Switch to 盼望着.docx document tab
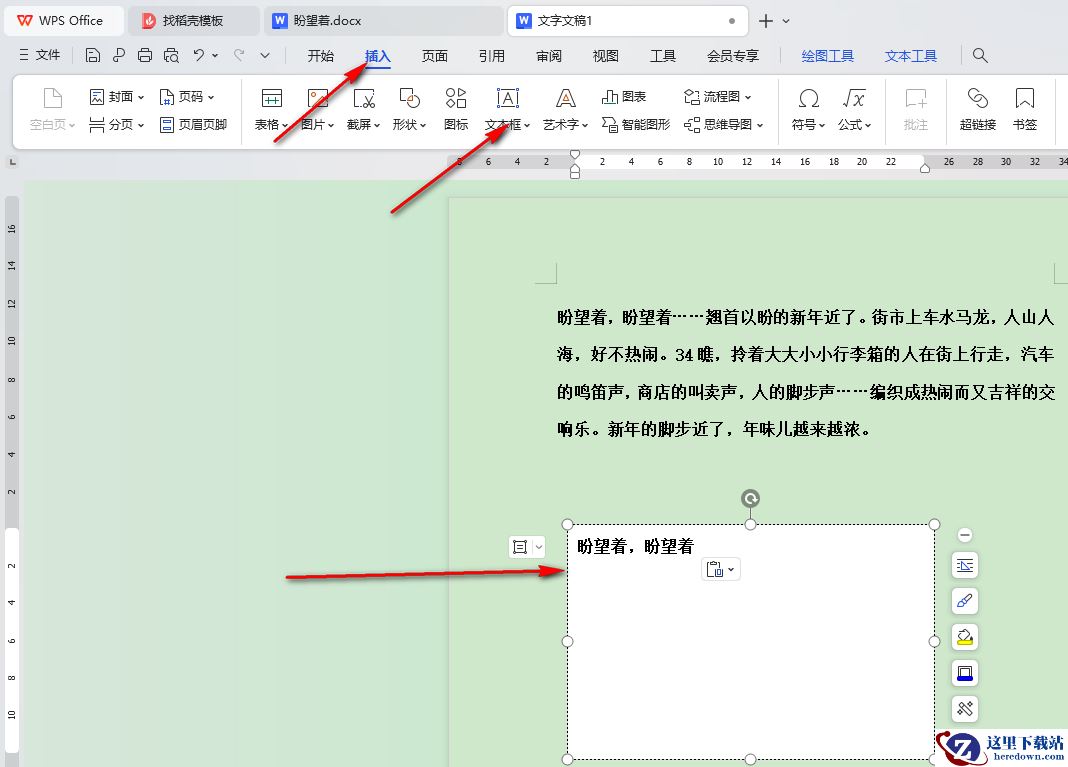This screenshot has height=767, width=1068. [x=383, y=21]
